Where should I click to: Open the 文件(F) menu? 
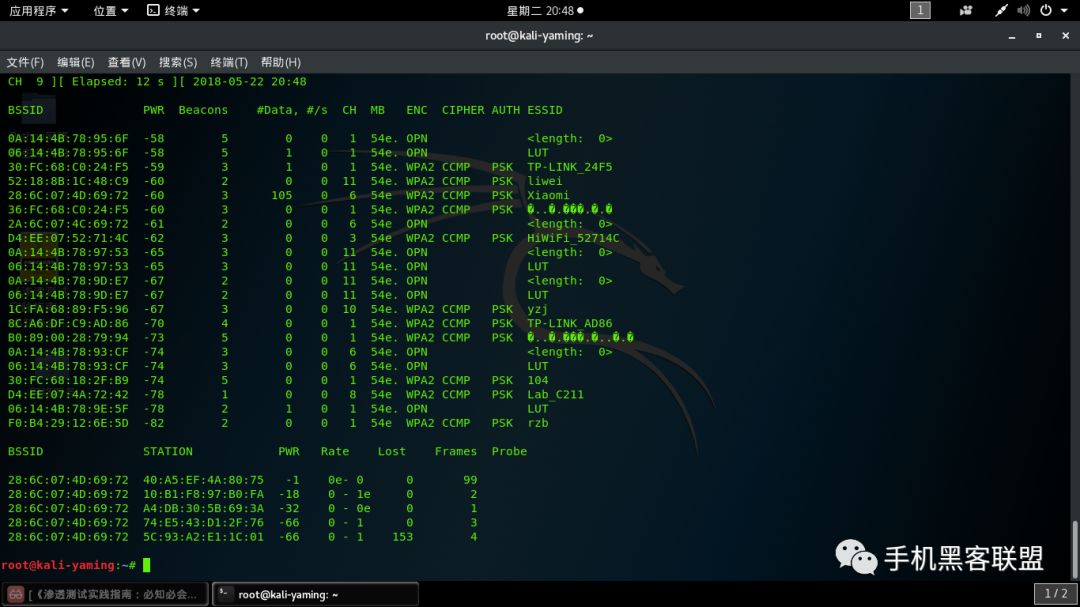[x=25, y=62]
